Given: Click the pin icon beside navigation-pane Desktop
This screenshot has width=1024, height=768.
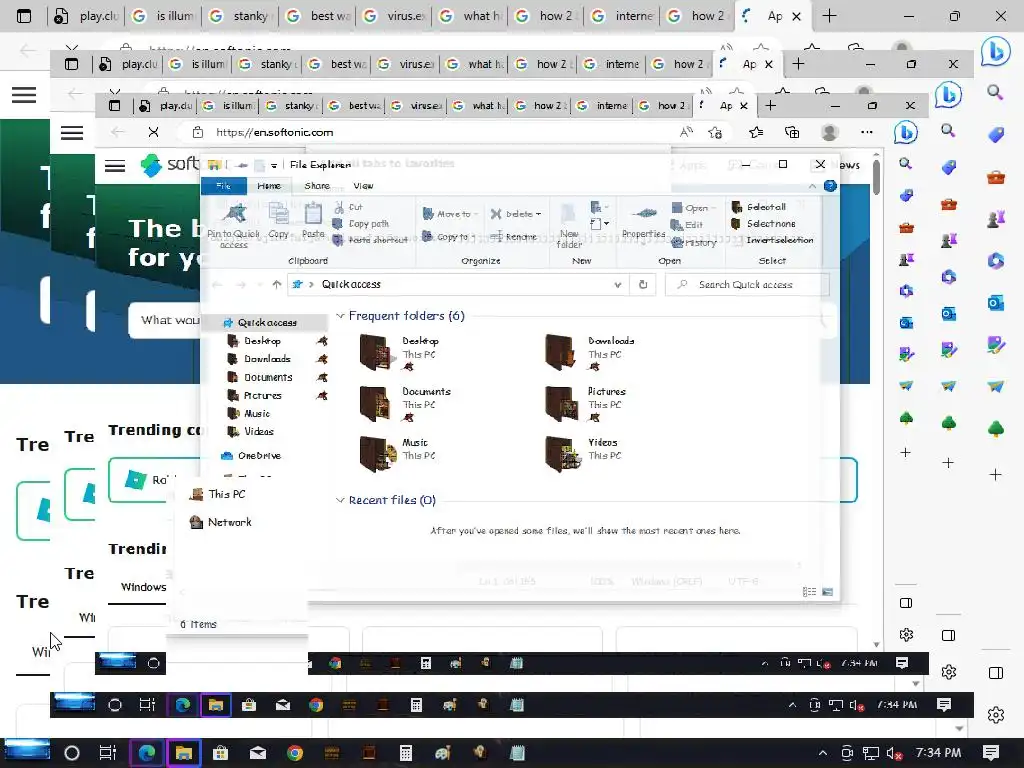Looking at the screenshot, I should click(x=321, y=341).
